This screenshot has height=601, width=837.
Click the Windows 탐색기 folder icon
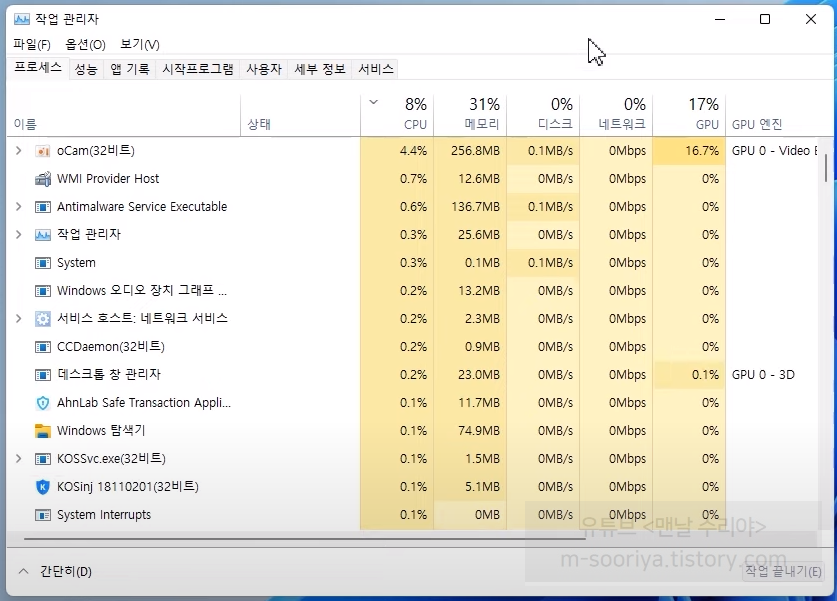[x=42, y=431]
